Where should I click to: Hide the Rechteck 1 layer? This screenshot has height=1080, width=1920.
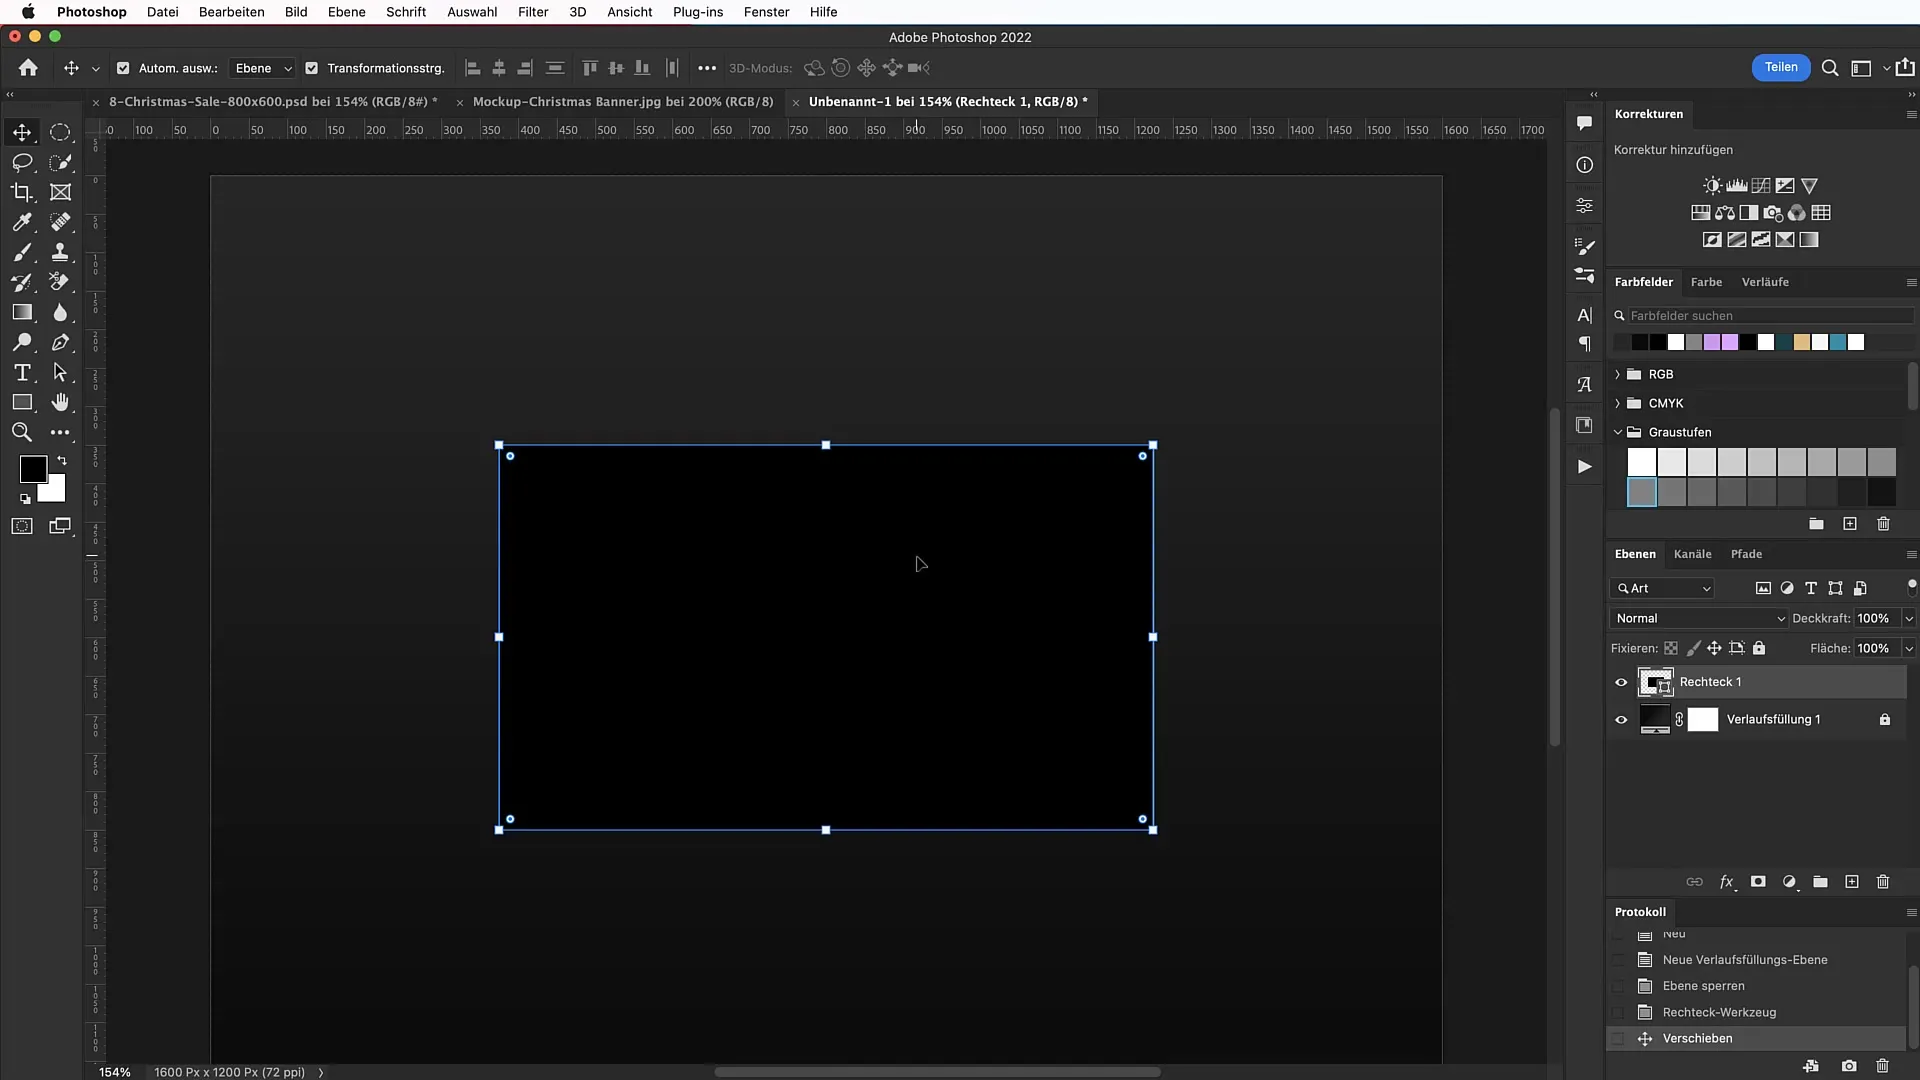point(1621,682)
